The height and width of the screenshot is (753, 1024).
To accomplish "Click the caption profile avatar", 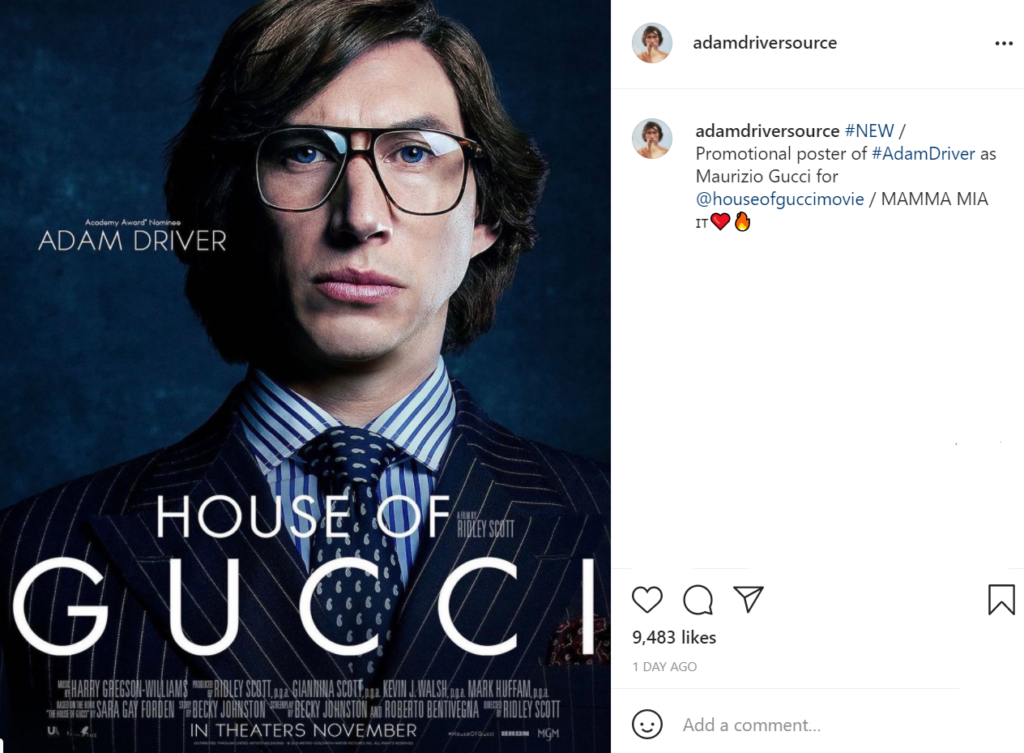I will coord(652,138).
